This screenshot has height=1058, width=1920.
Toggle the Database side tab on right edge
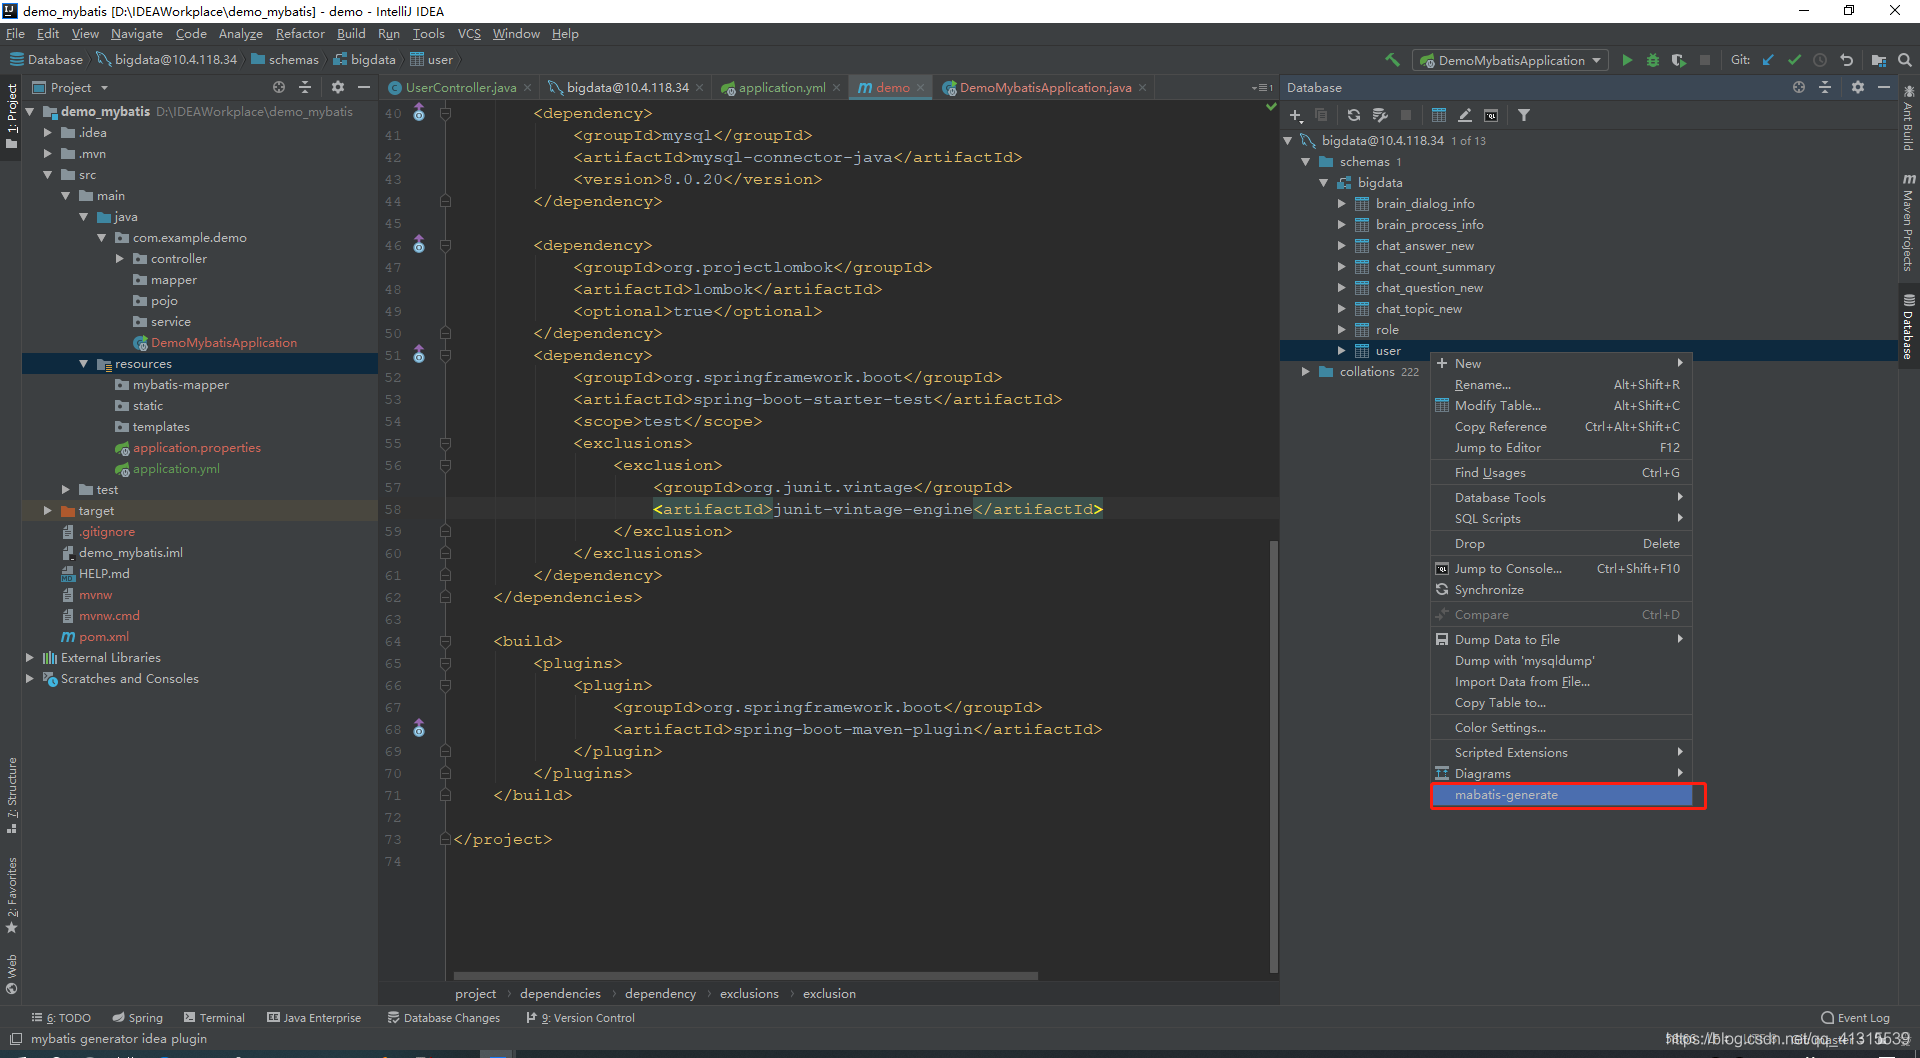click(1908, 326)
